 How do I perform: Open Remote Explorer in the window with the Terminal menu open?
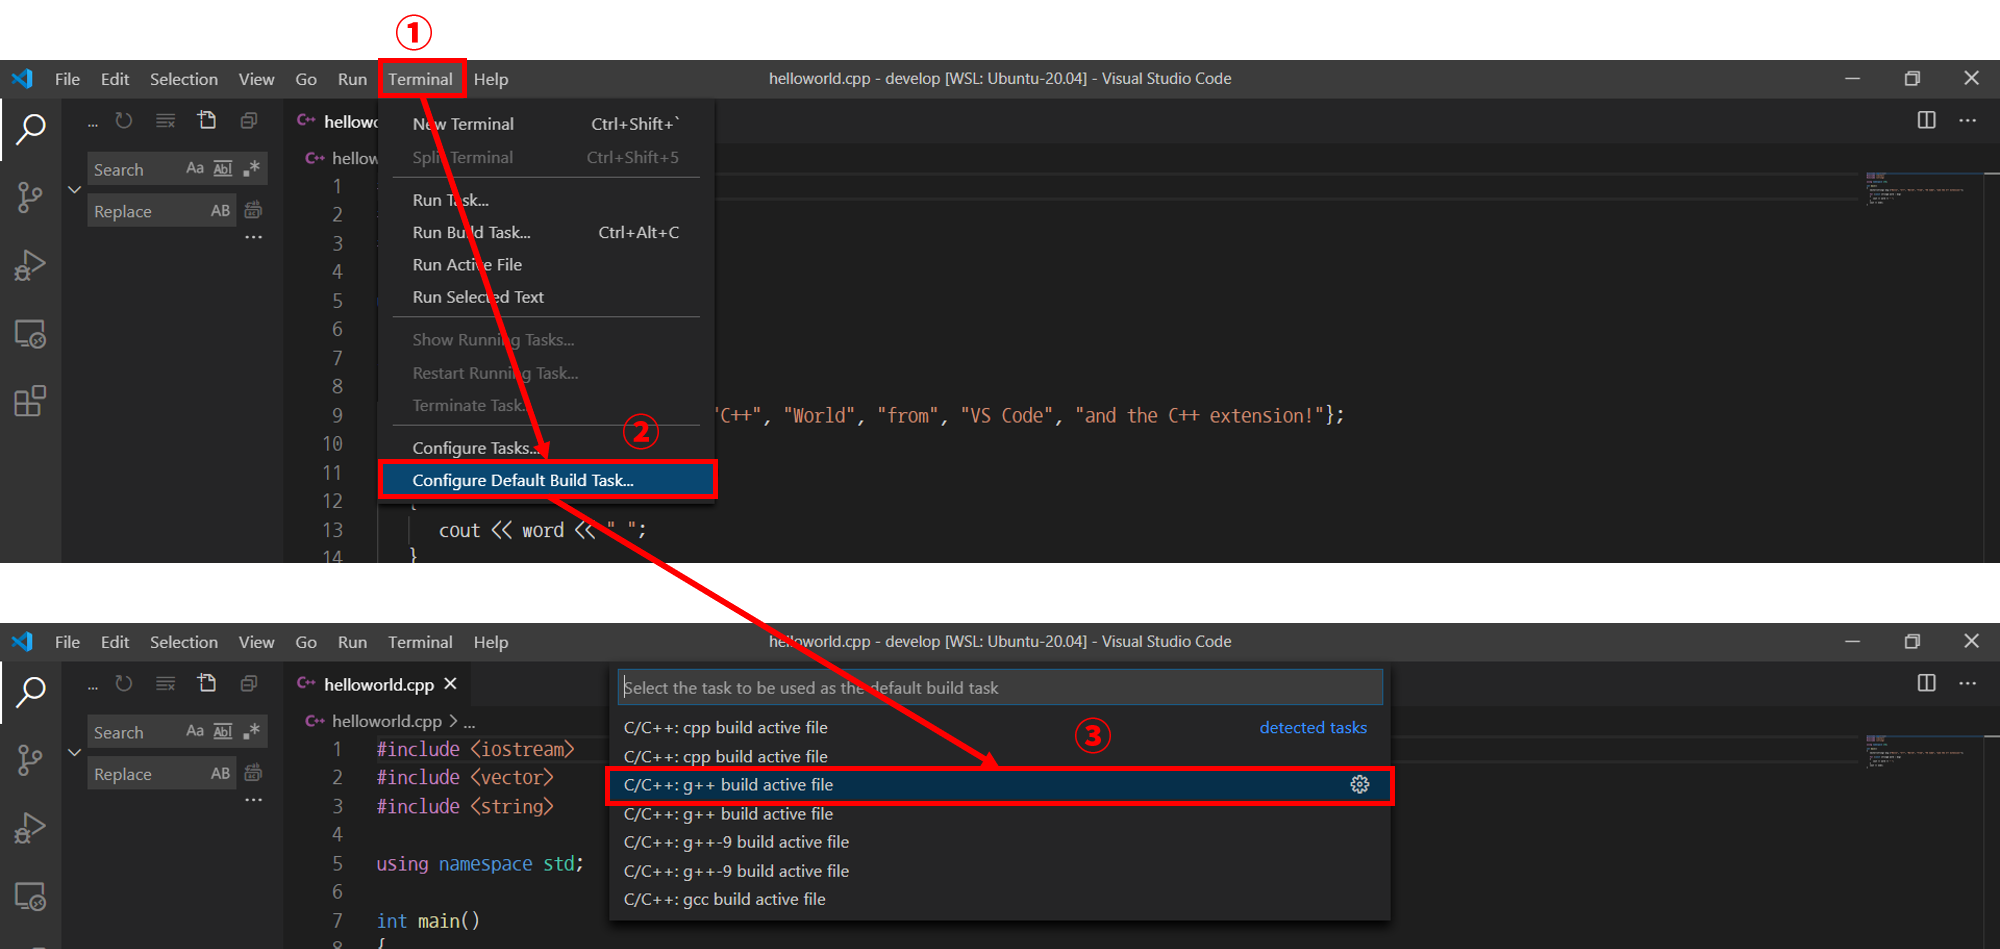pyautogui.click(x=31, y=334)
